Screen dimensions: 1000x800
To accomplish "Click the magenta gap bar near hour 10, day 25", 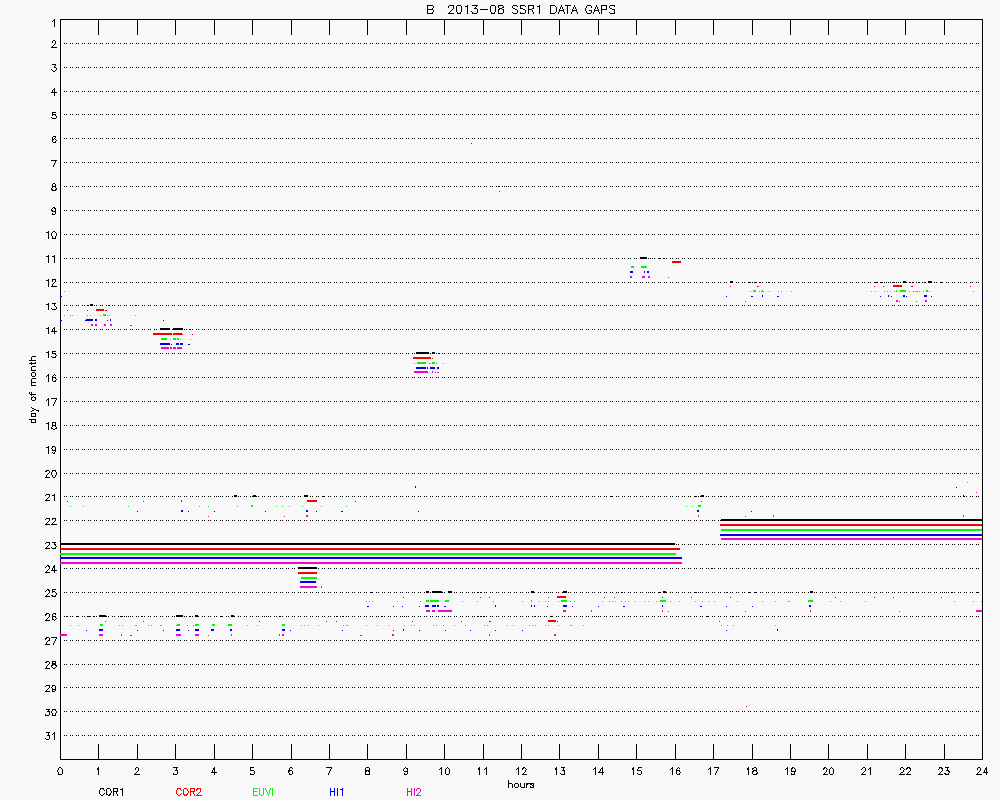I will (440, 610).
